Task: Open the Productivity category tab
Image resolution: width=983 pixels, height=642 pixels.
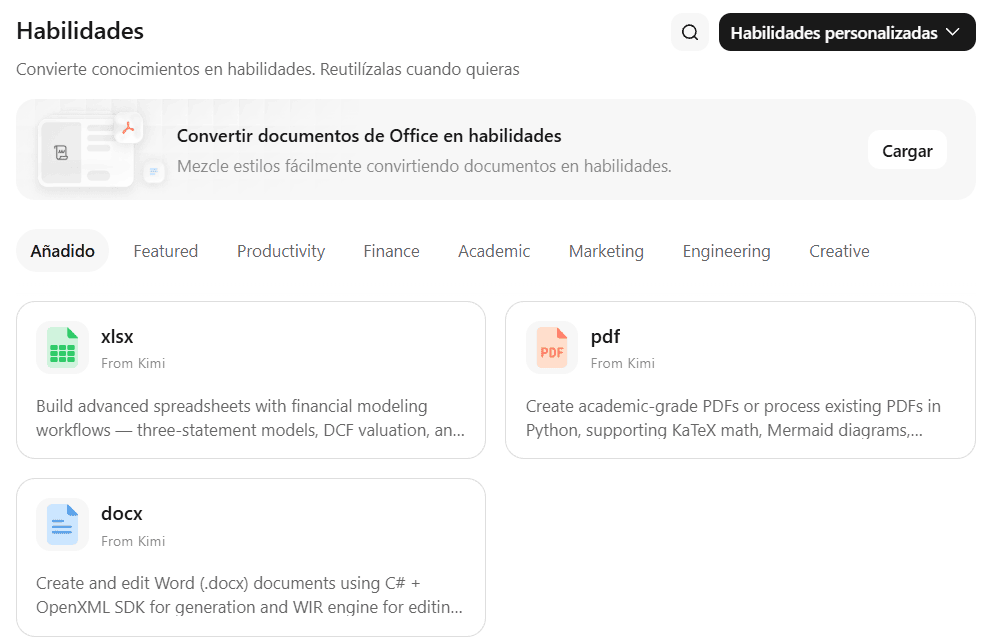Action: point(281,251)
